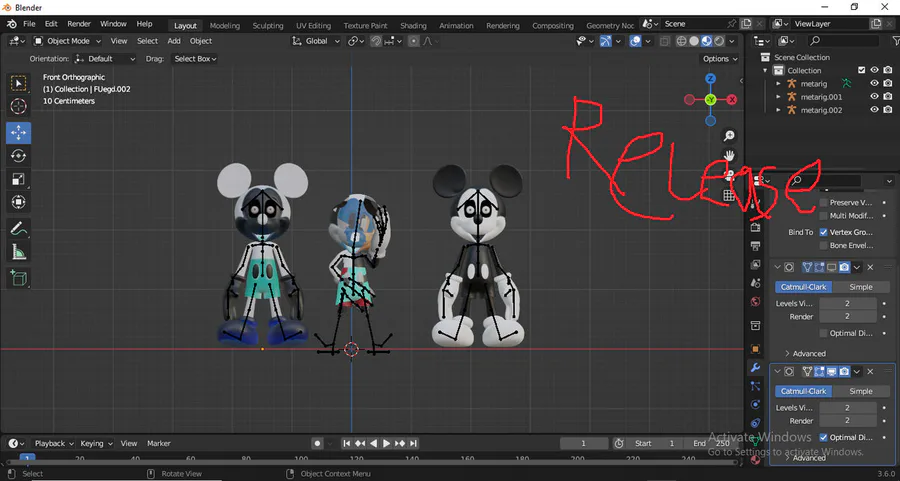Image resolution: width=900 pixels, height=481 pixels.
Task: Switch to solid viewport shading
Action: (694, 41)
